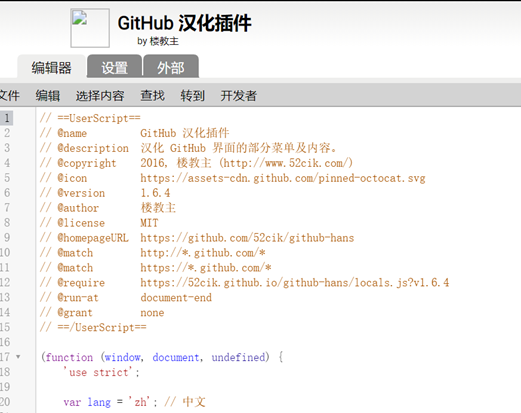521x413 pixels.
Task: Click the run-at value document-end
Action: point(176,297)
